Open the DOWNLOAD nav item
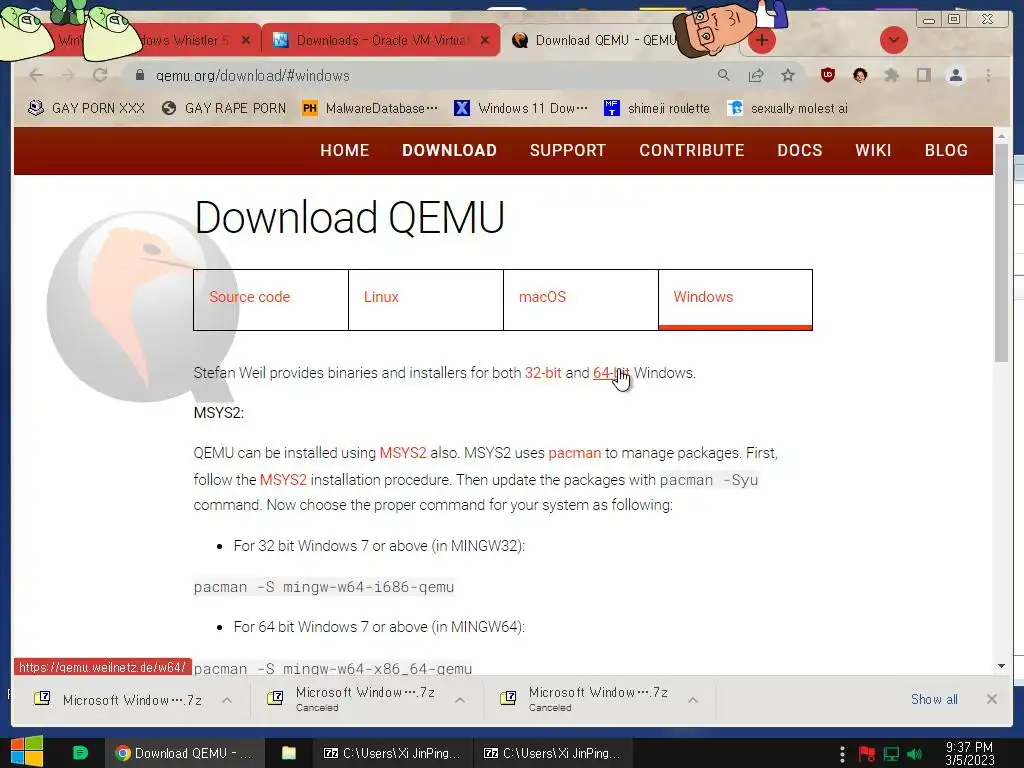Viewport: 1024px width, 768px height. 449,150
